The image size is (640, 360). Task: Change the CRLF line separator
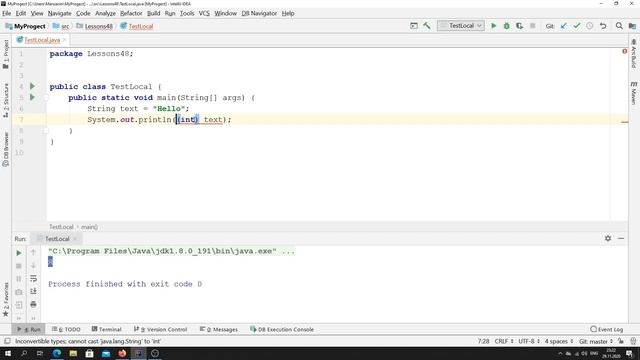504,341
